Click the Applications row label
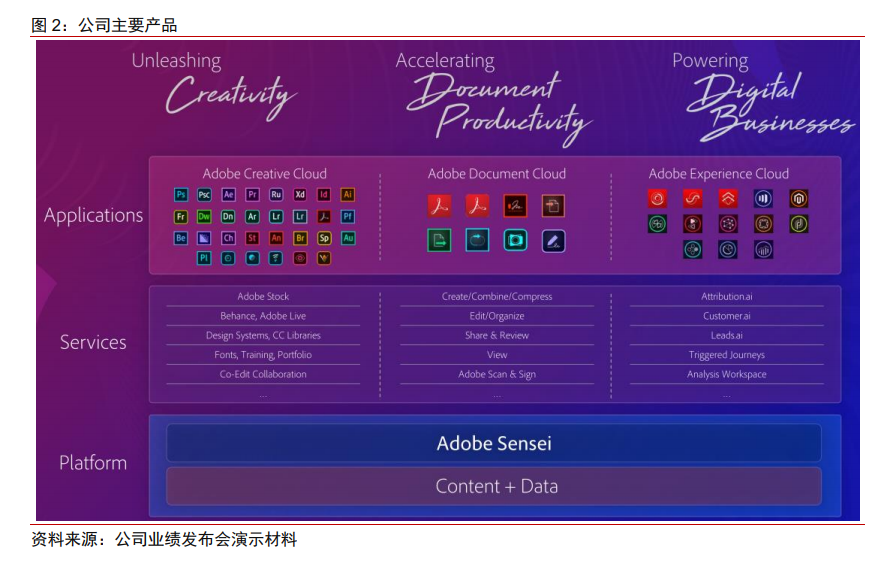The height and width of the screenshot is (578, 887). tap(94, 215)
